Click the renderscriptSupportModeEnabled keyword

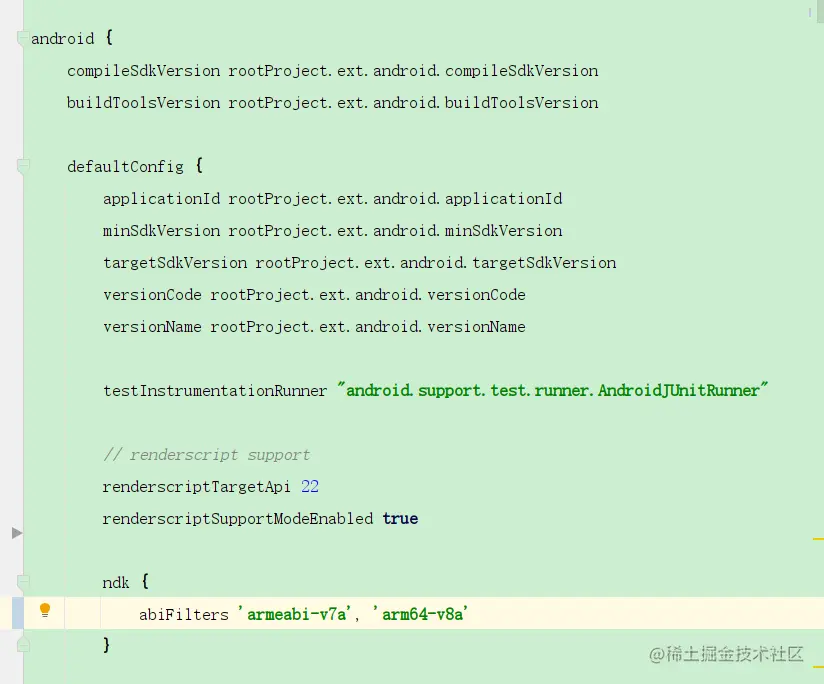point(238,519)
